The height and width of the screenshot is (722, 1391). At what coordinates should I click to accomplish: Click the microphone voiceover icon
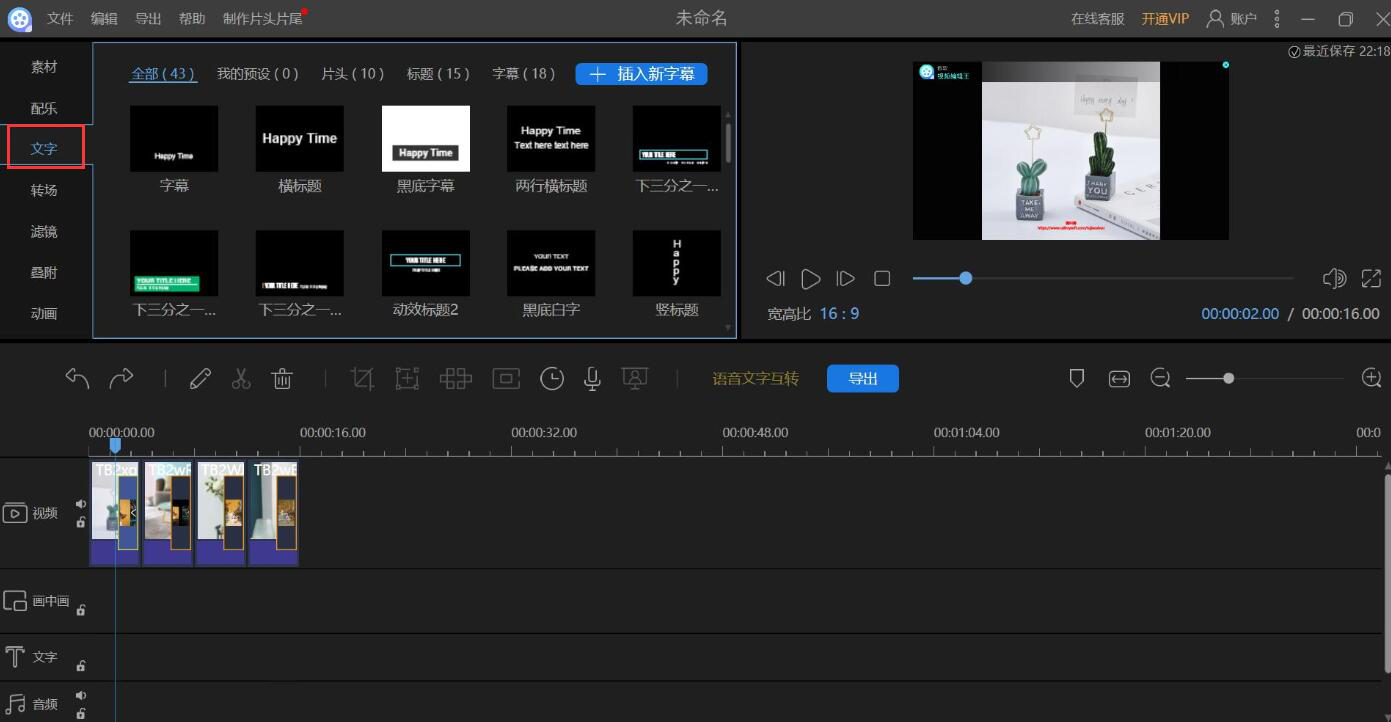click(x=592, y=378)
